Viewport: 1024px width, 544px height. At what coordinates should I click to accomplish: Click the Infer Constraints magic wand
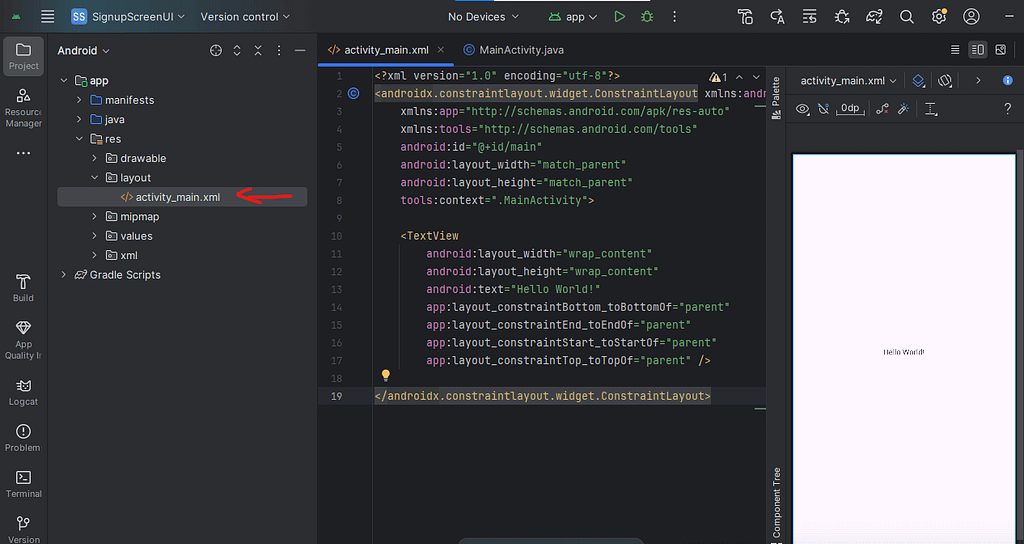904,109
